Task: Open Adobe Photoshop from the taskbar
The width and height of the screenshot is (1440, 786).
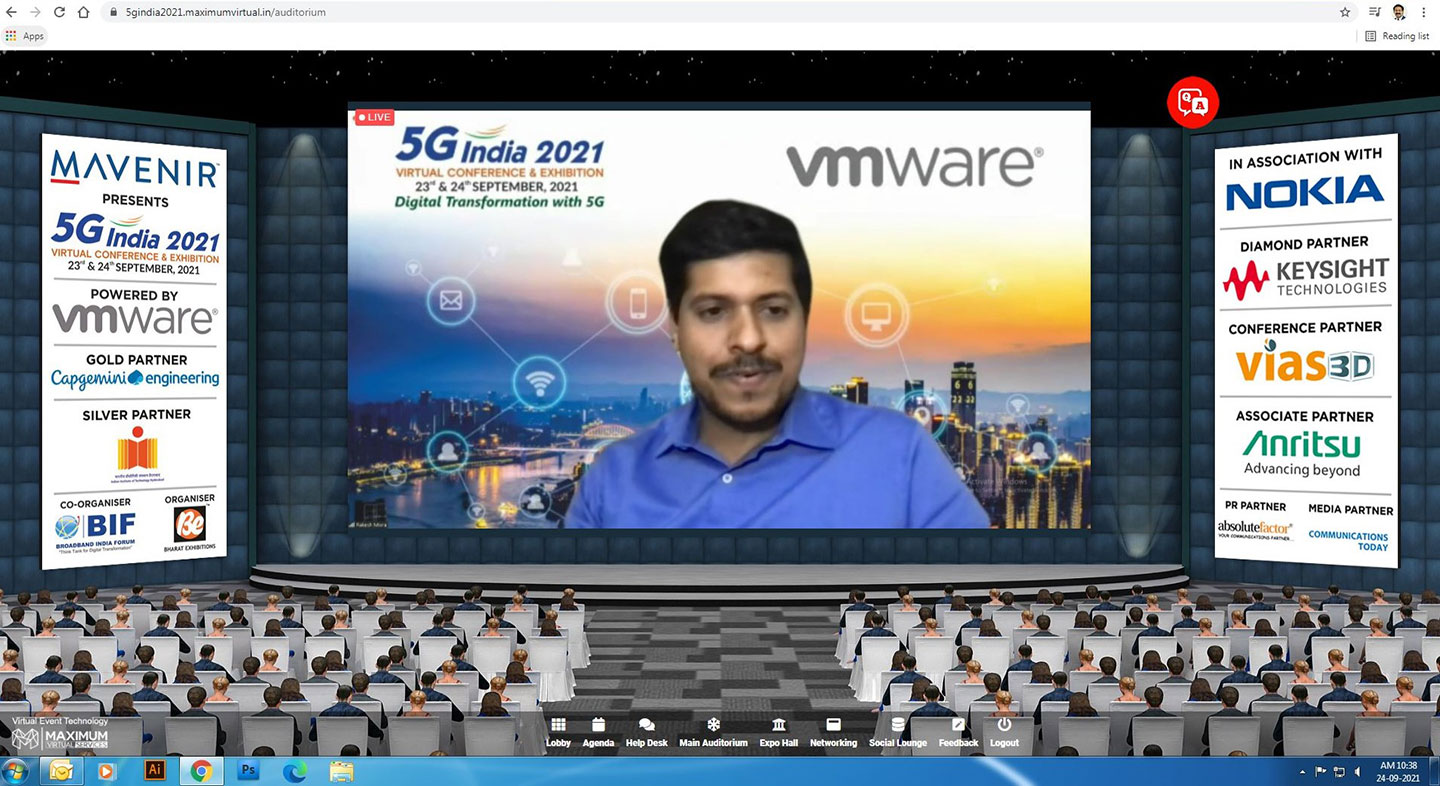Action: 248,771
